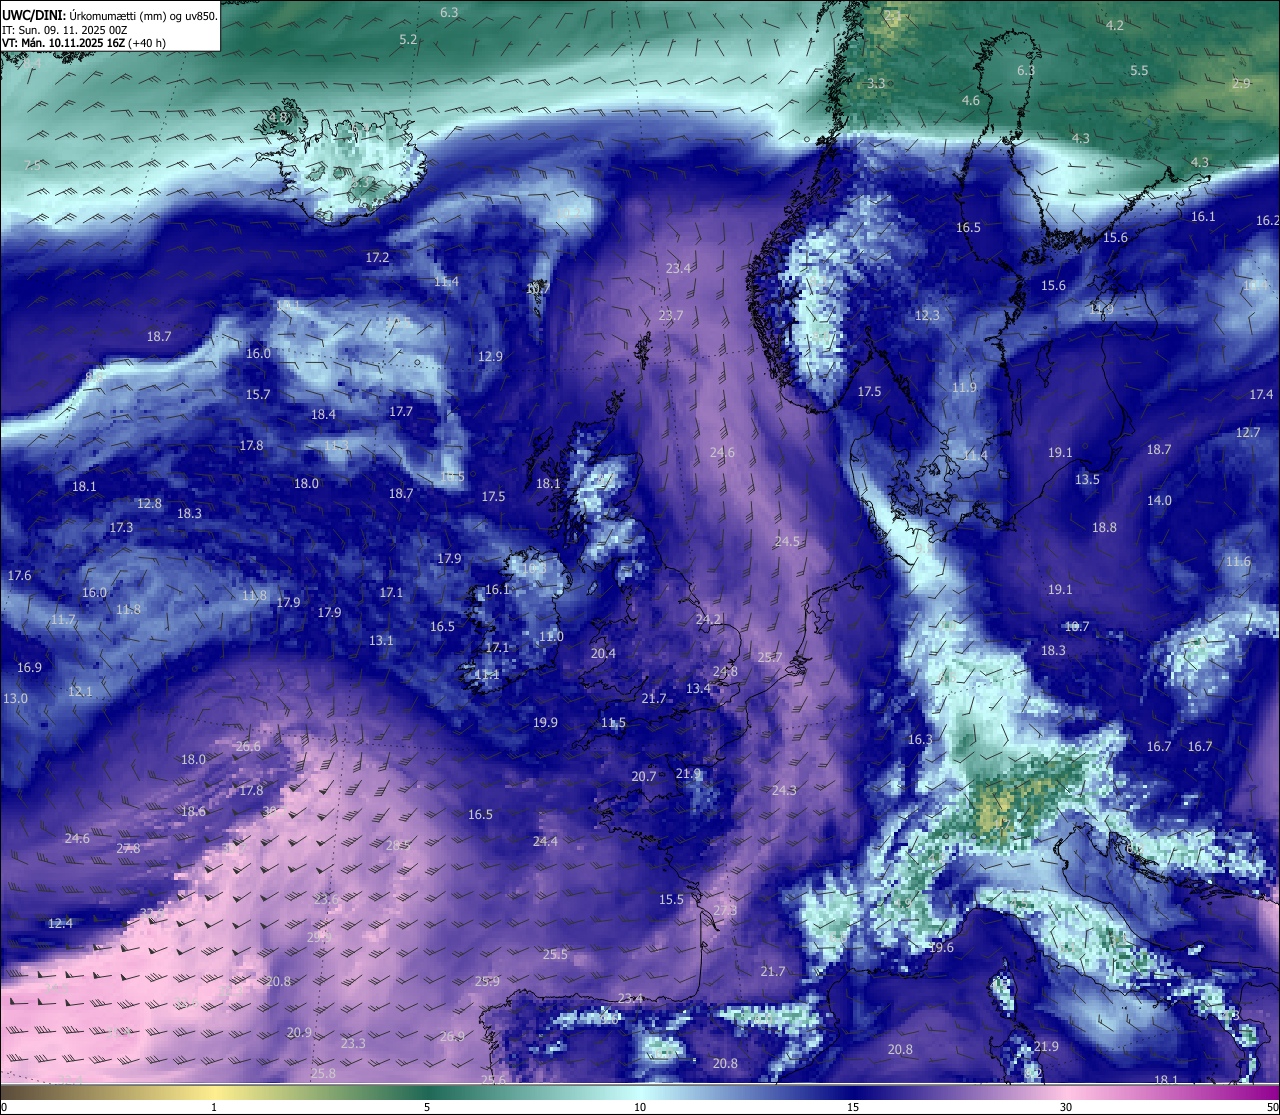
Task: Click the 2.9 value label
Action: coord(1241,83)
